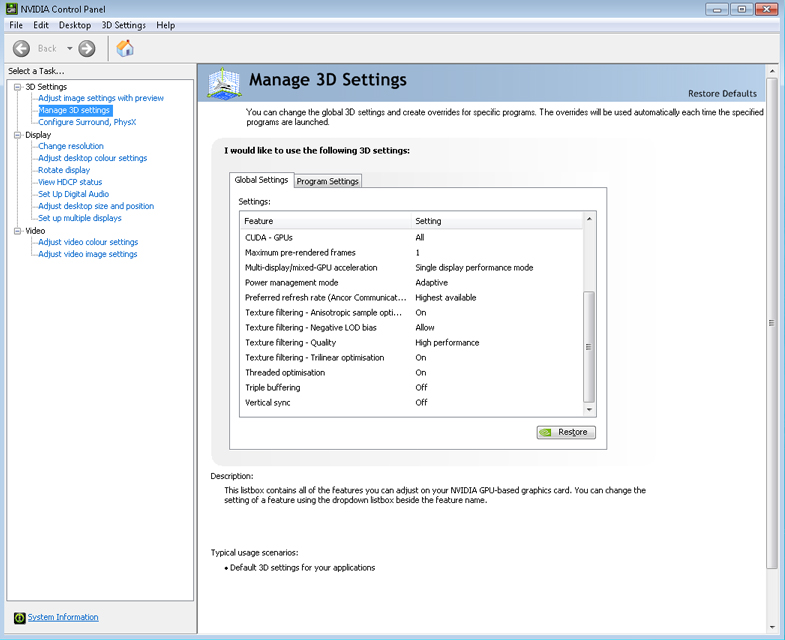Image resolution: width=785 pixels, height=640 pixels.
Task: Open the System Information link
Action: [63, 617]
